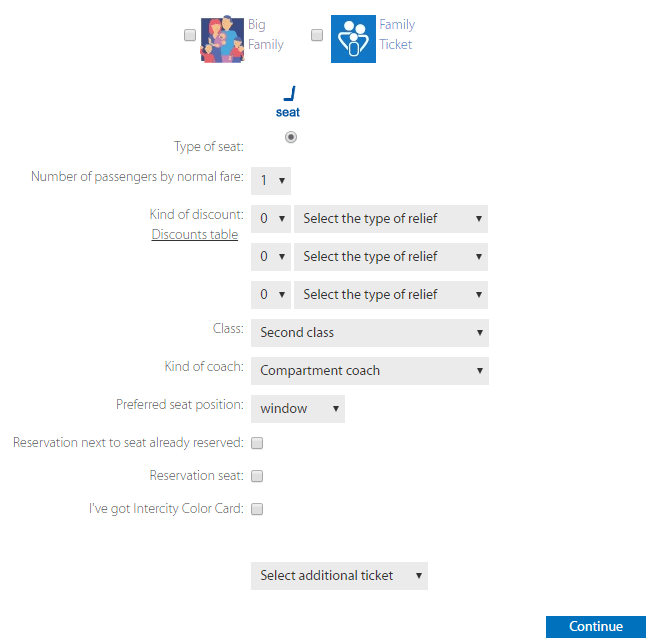Check the Reservation seat box

pyautogui.click(x=257, y=476)
